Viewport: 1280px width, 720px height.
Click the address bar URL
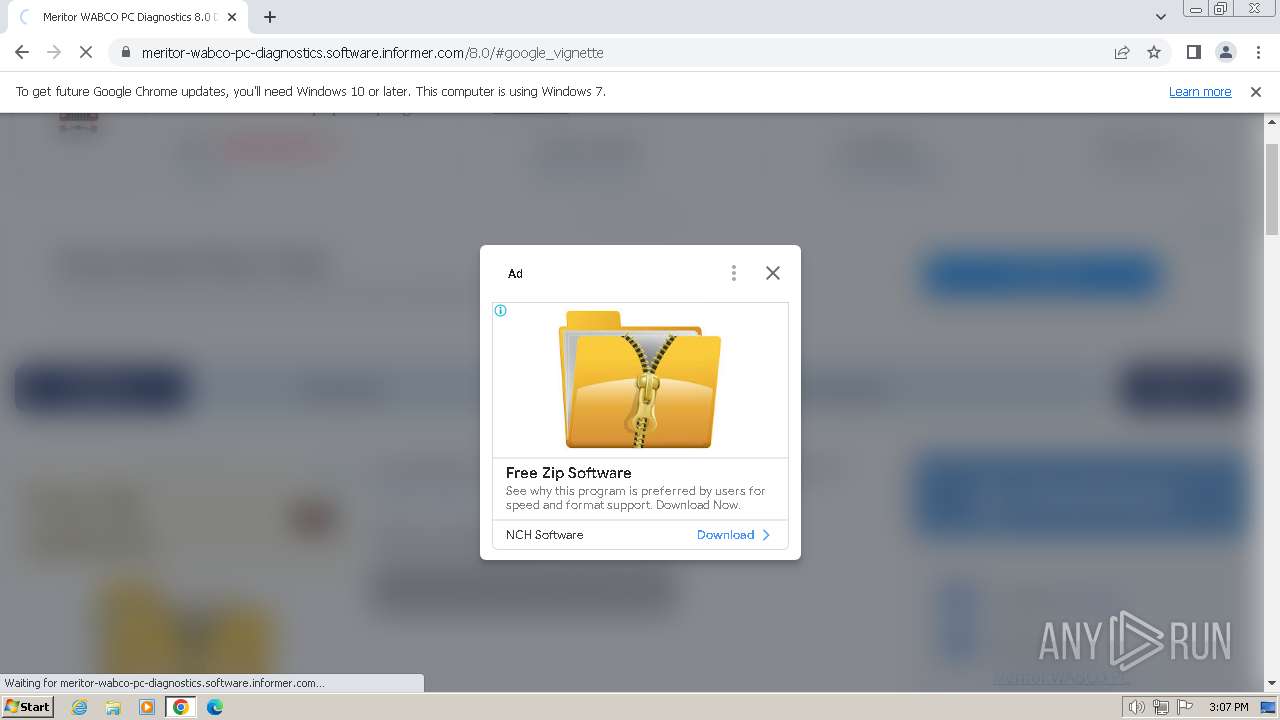pos(372,53)
